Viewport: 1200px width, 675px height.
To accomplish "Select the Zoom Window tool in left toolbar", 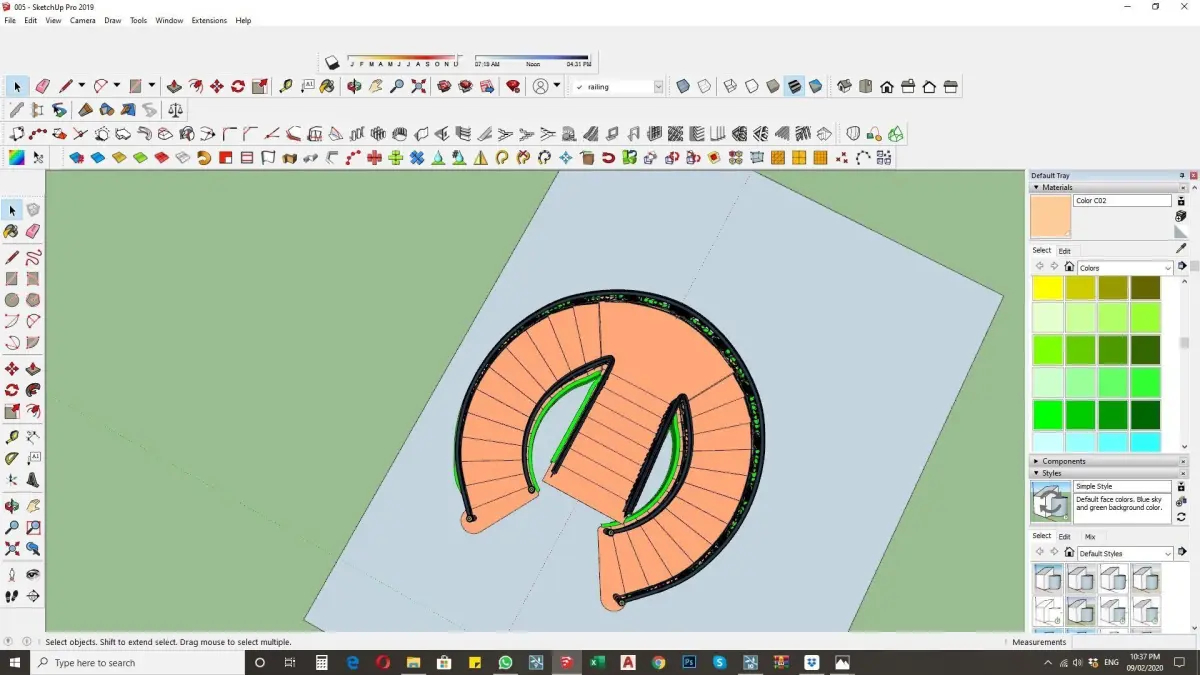I will (x=33, y=526).
